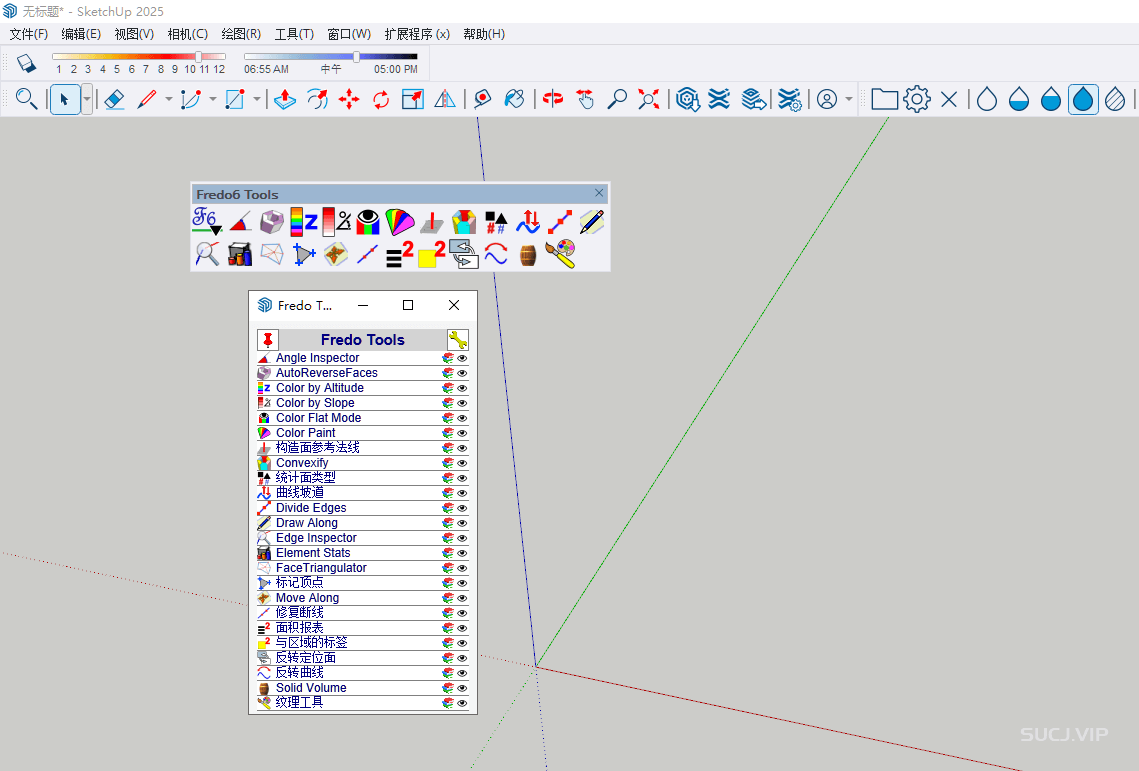This screenshot has width=1139, height=771.
Task: Select the Push/Pull tool
Action: coord(285,99)
